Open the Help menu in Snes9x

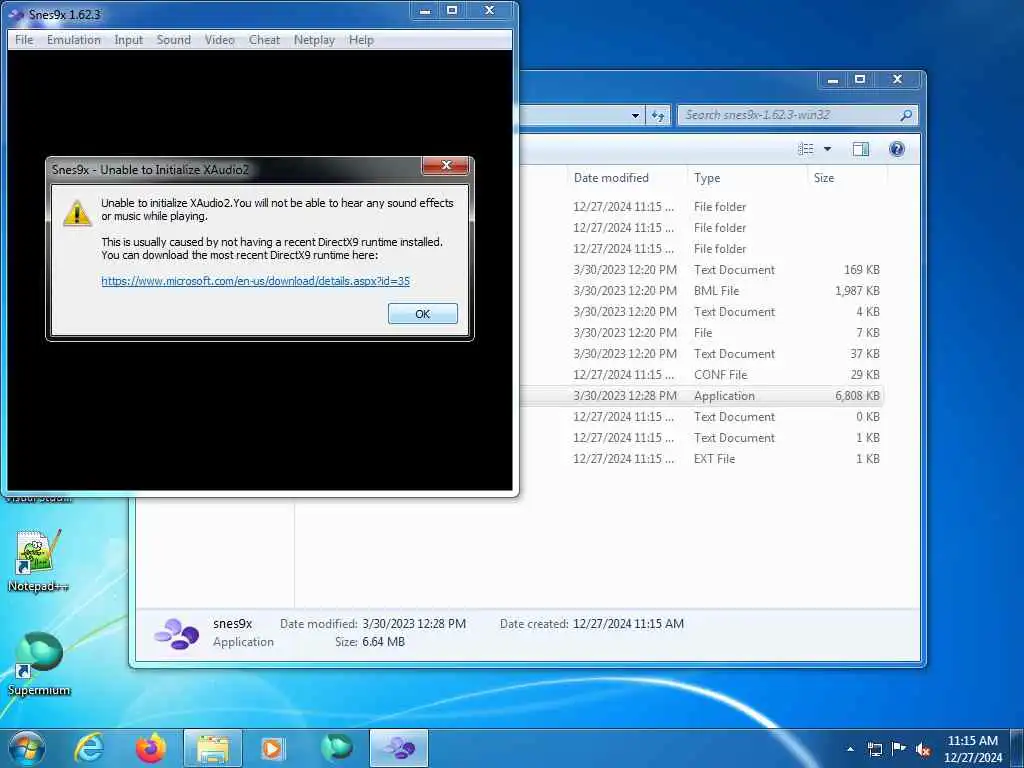[x=361, y=40]
